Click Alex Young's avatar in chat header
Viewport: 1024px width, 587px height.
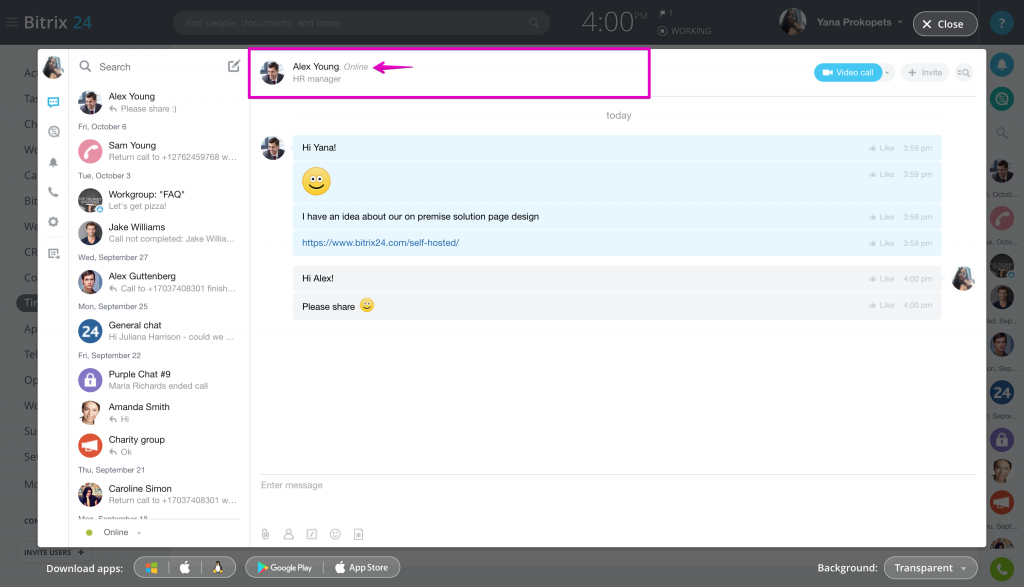(272, 72)
